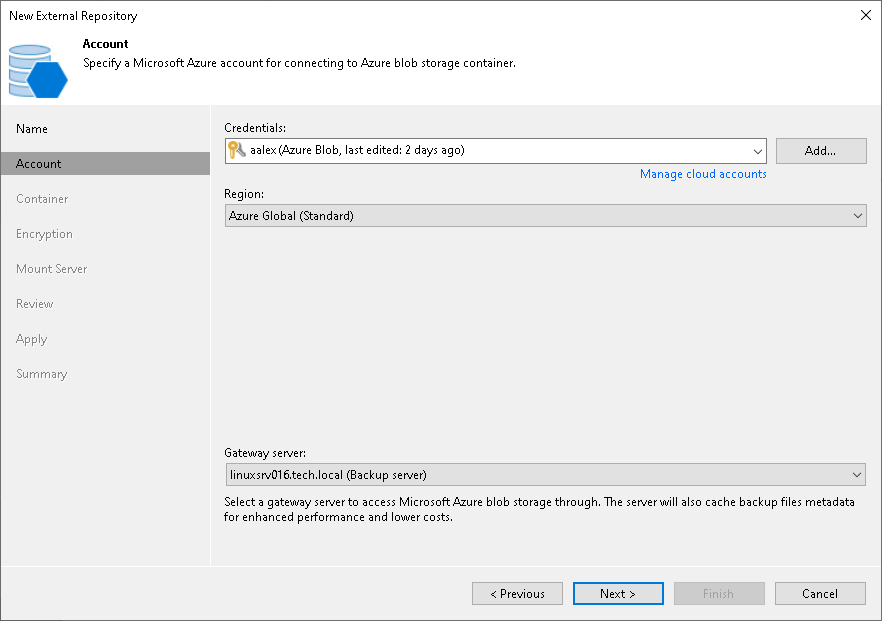The width and height of the screenshot is (882, 621).
Task: Select the Summary step in sidebar
Action: coord(42,374)
